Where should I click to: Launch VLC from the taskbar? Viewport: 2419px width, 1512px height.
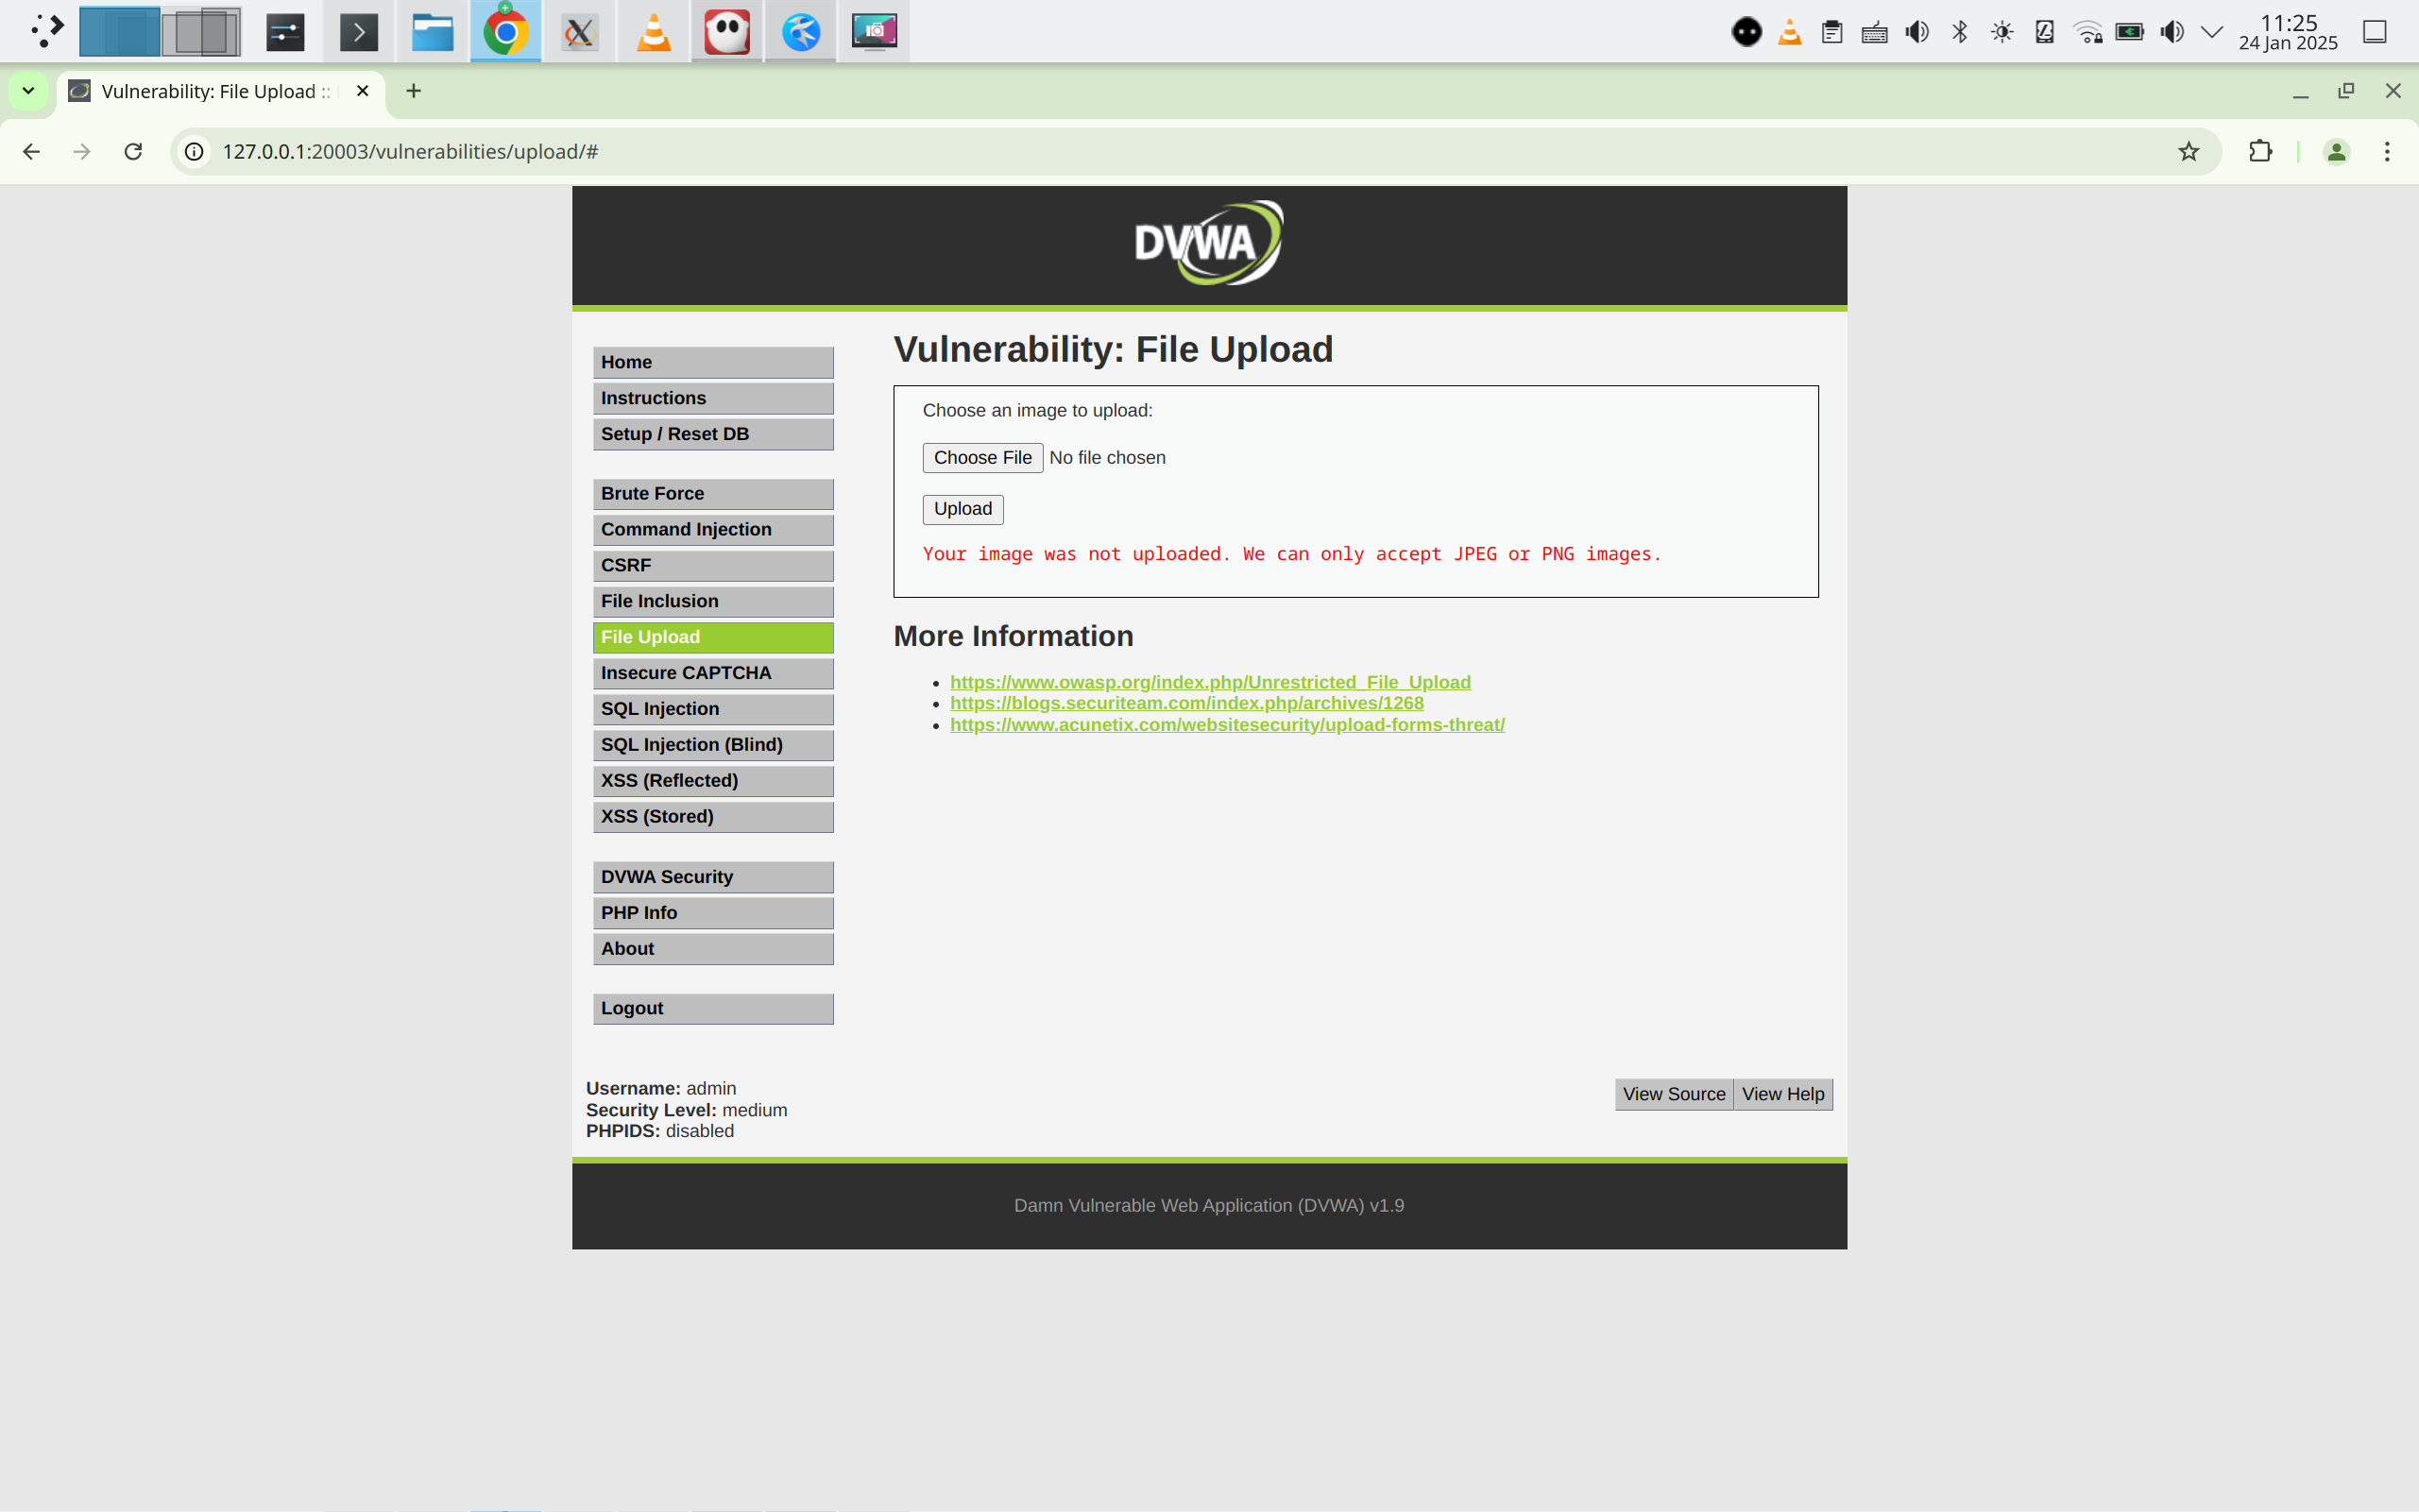[x=653, y=32]
